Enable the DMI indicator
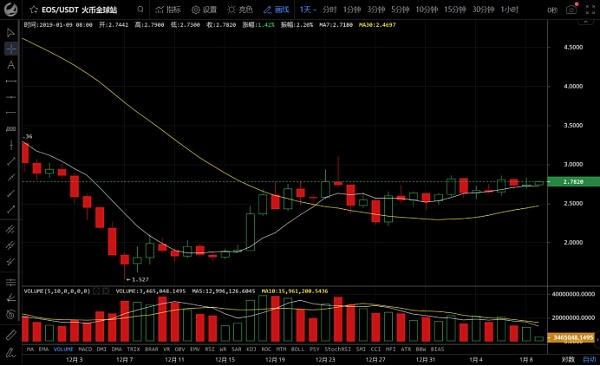Viewport: 600px width, 366px height. click(x=102, y=349)
